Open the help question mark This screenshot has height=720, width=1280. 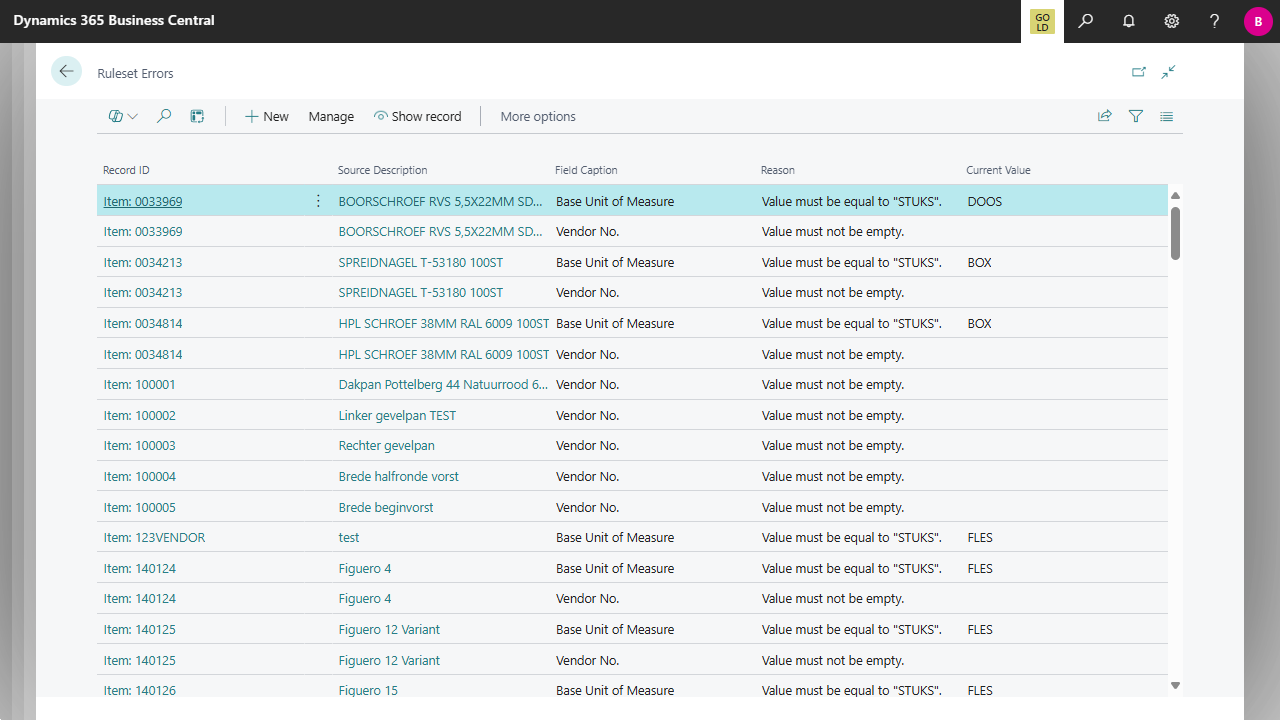(x=1215, y=21)
